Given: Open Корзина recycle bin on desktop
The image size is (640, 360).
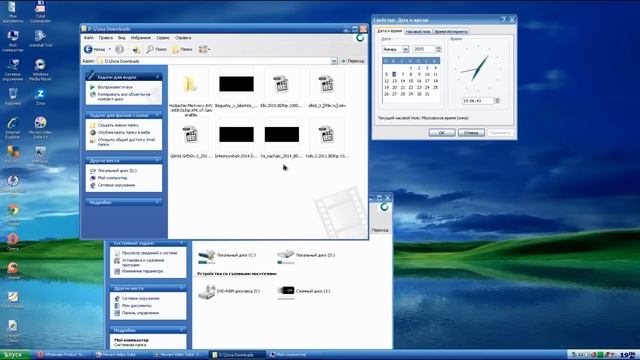Looking at the screenshot, I should point(13,97).
